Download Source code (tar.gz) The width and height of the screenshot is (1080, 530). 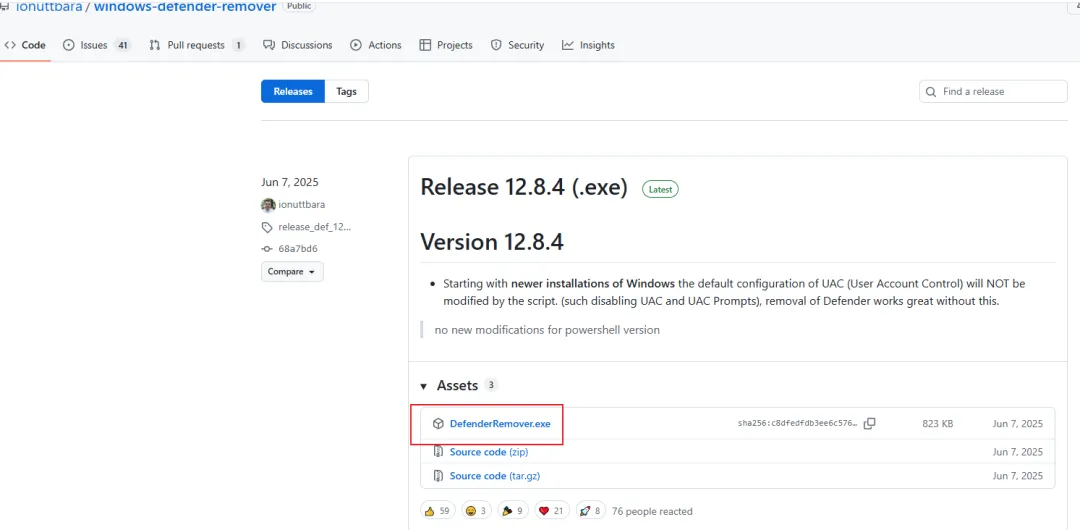coord(495,476)
